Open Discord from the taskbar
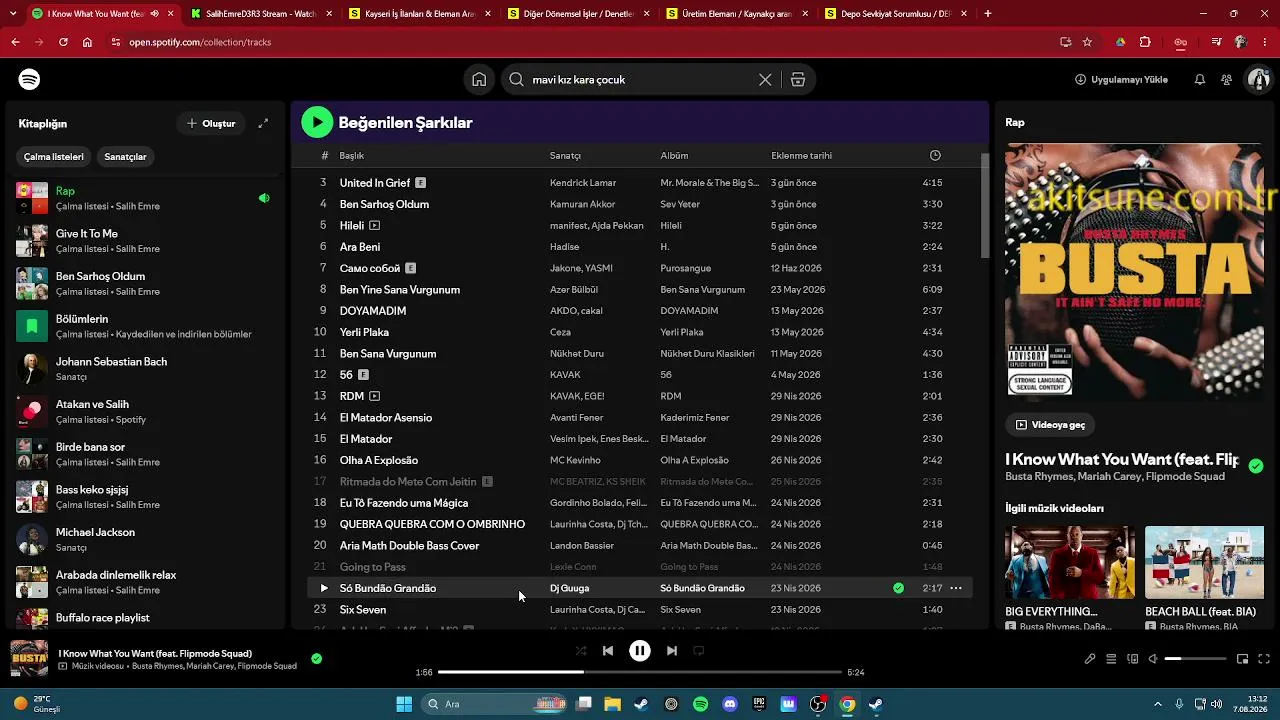The image size is (1280, 720). [x=730, y=704]
